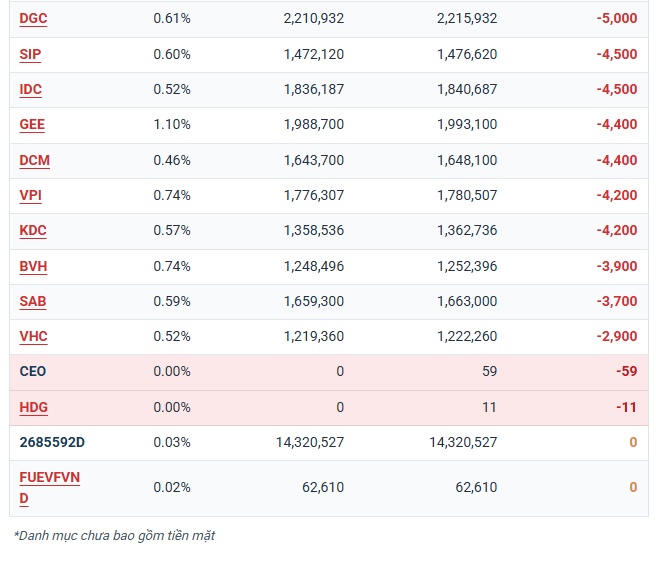Open the SAB ticker link
656x562 pixels.
pyautogui.click(x=33, y=302)
